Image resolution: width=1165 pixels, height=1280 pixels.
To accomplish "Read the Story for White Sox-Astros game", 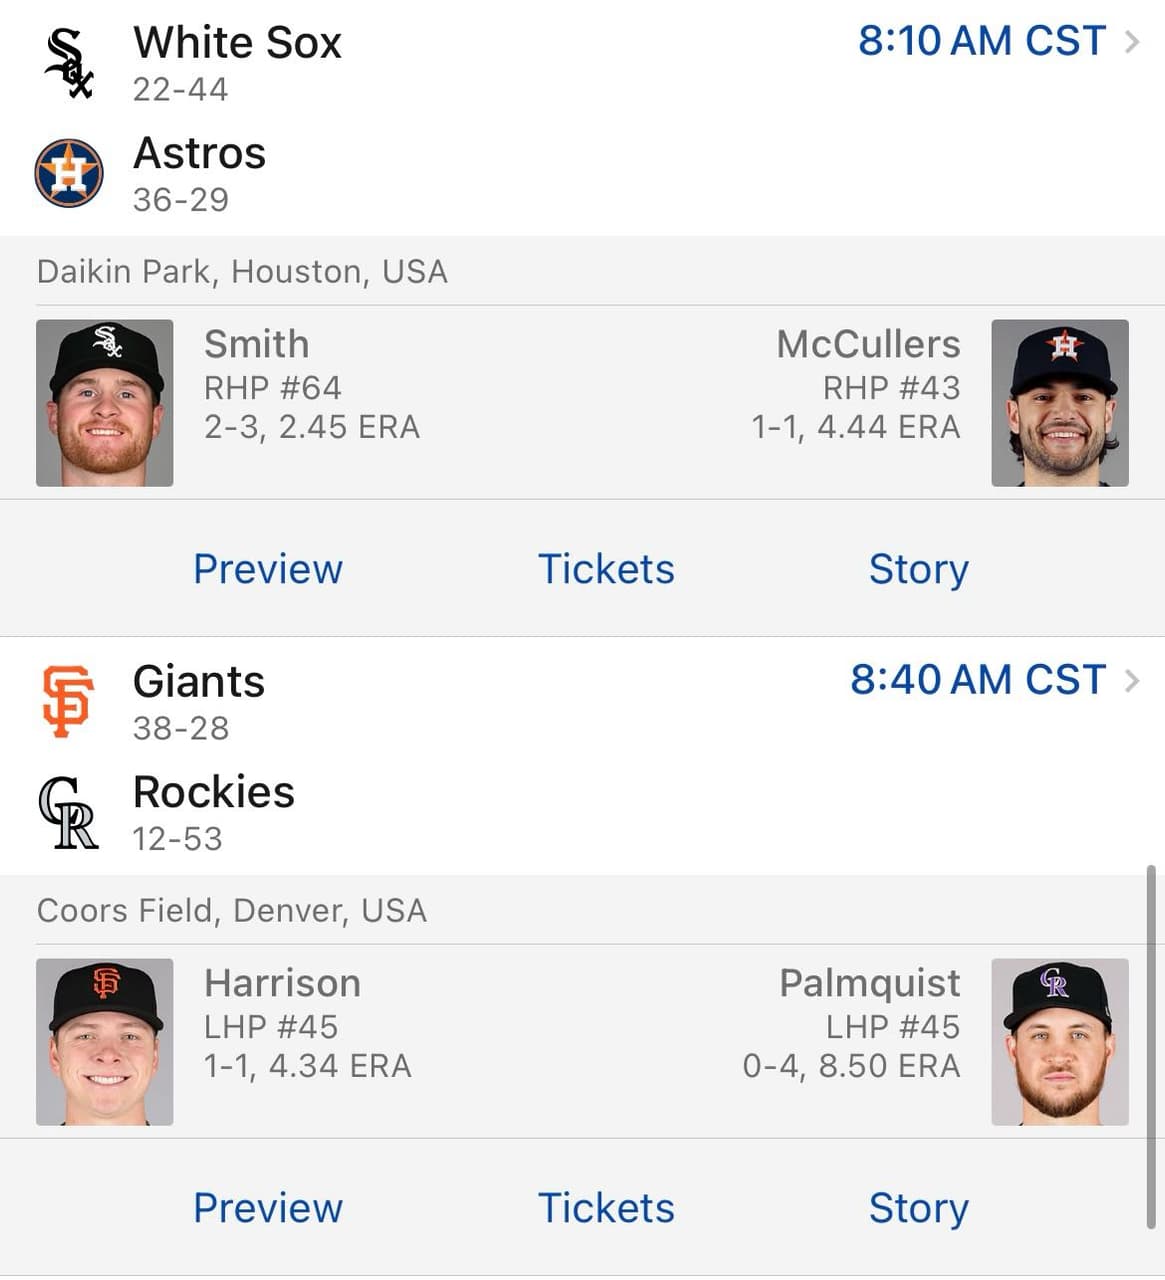I will click(918, 569).
